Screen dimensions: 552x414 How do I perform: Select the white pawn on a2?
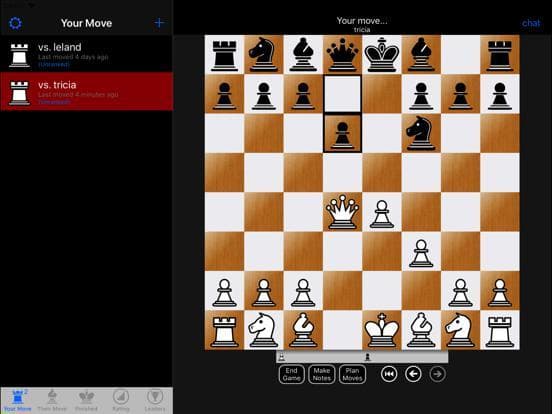tap(224, 292)
